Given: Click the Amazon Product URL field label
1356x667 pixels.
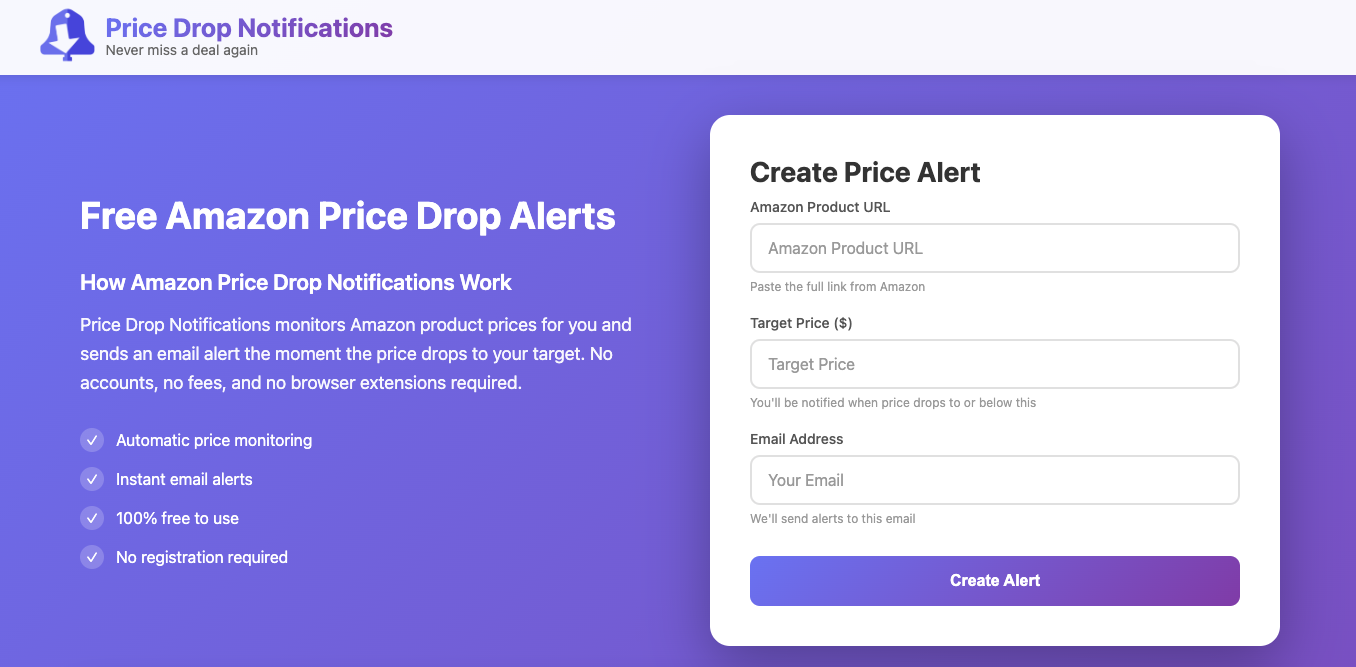Looking at the screenshot, I should coord(822,207).
